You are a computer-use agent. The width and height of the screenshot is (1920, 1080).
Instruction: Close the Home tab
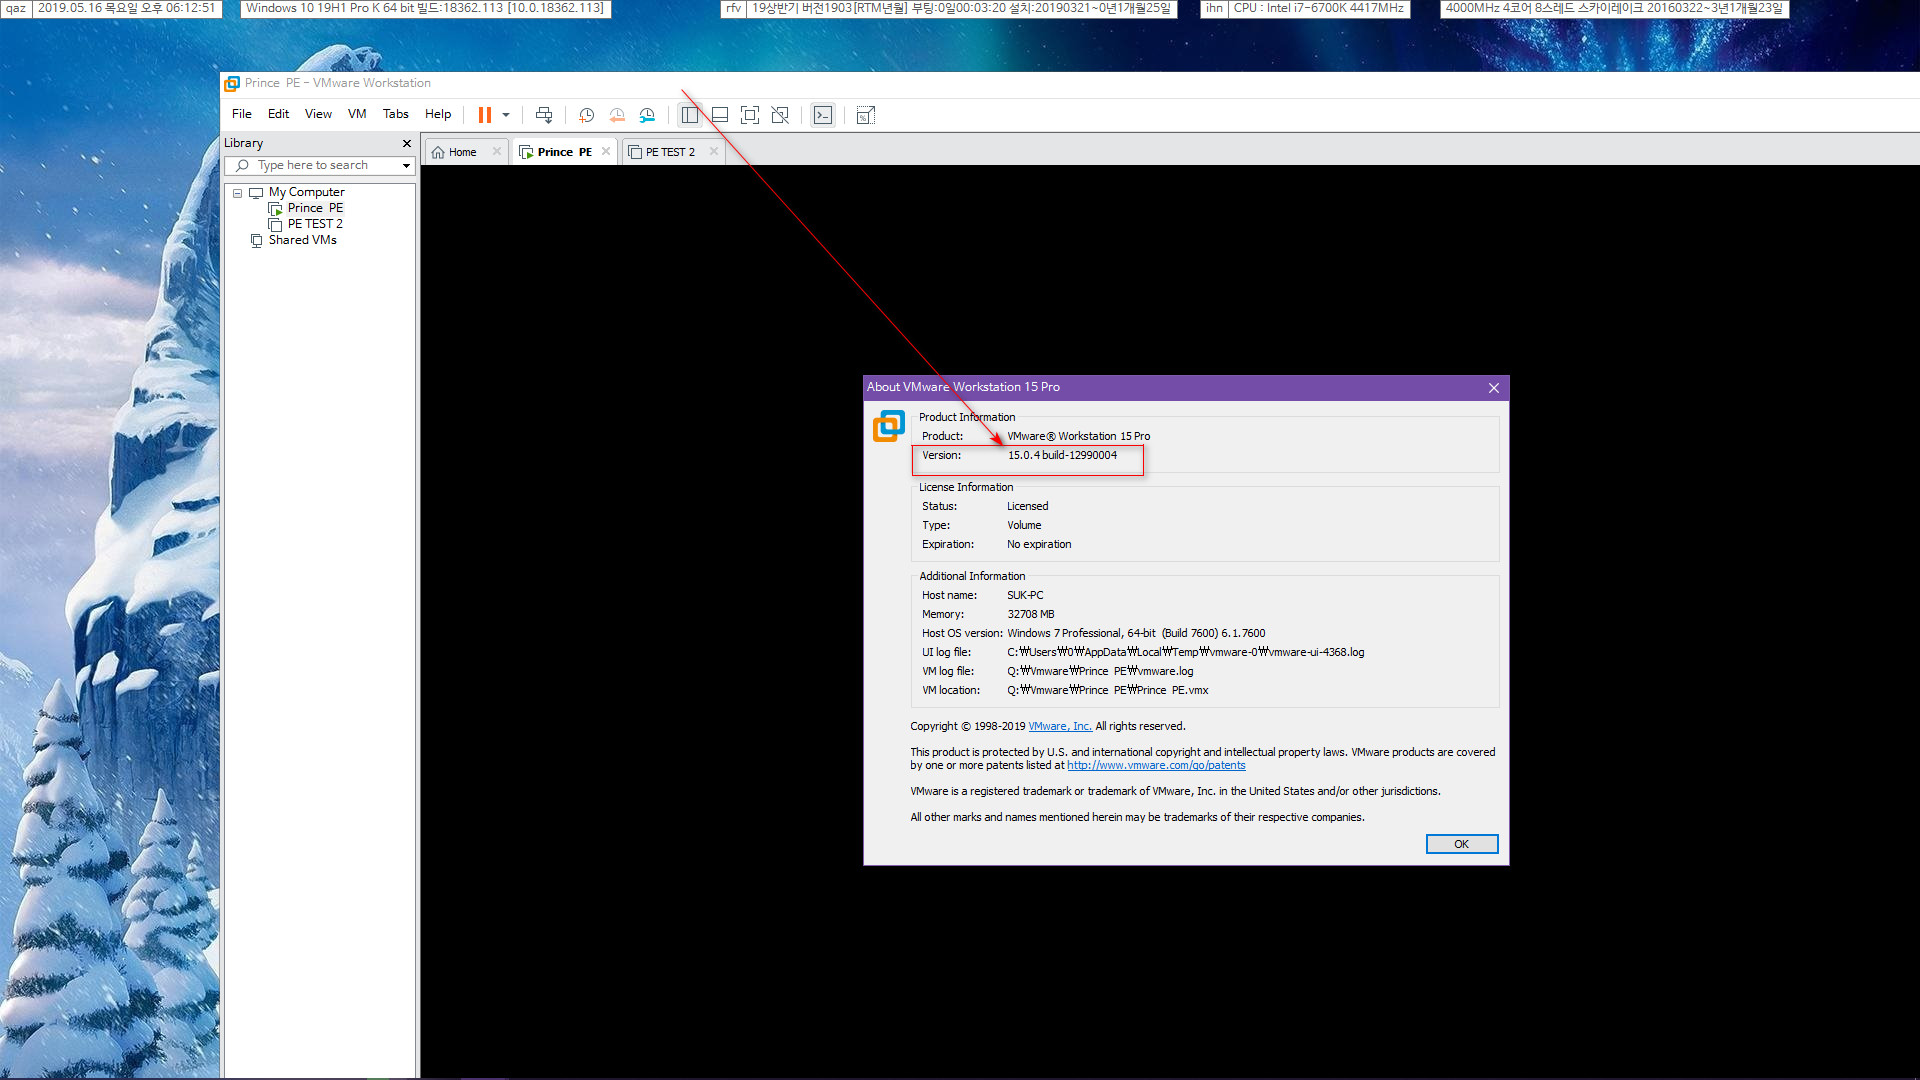click(x=497, y=152)
